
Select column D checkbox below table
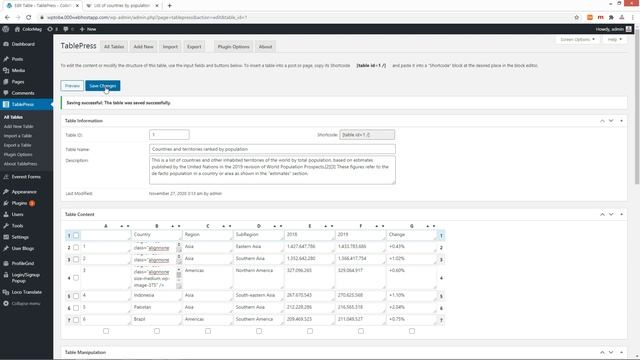pos(259,331)
